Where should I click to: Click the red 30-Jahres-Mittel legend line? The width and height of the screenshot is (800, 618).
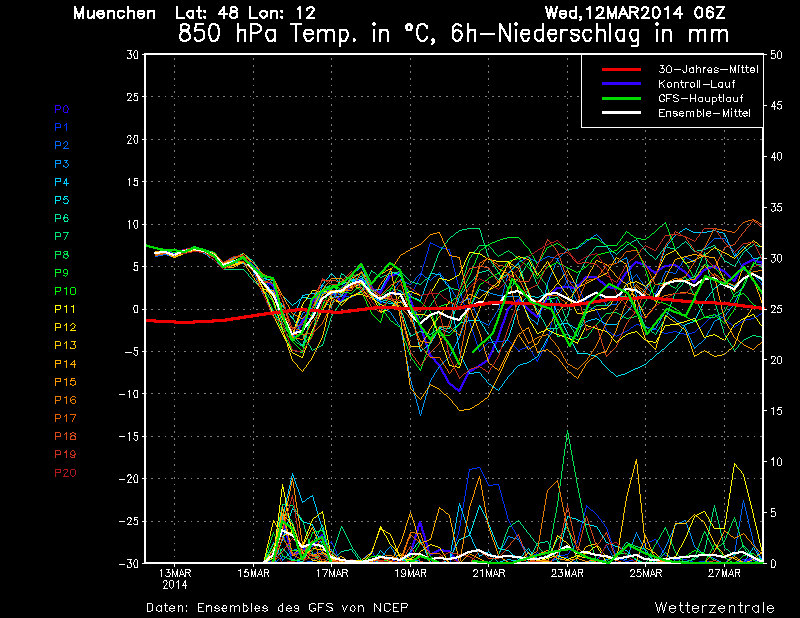tap(621, 69)
